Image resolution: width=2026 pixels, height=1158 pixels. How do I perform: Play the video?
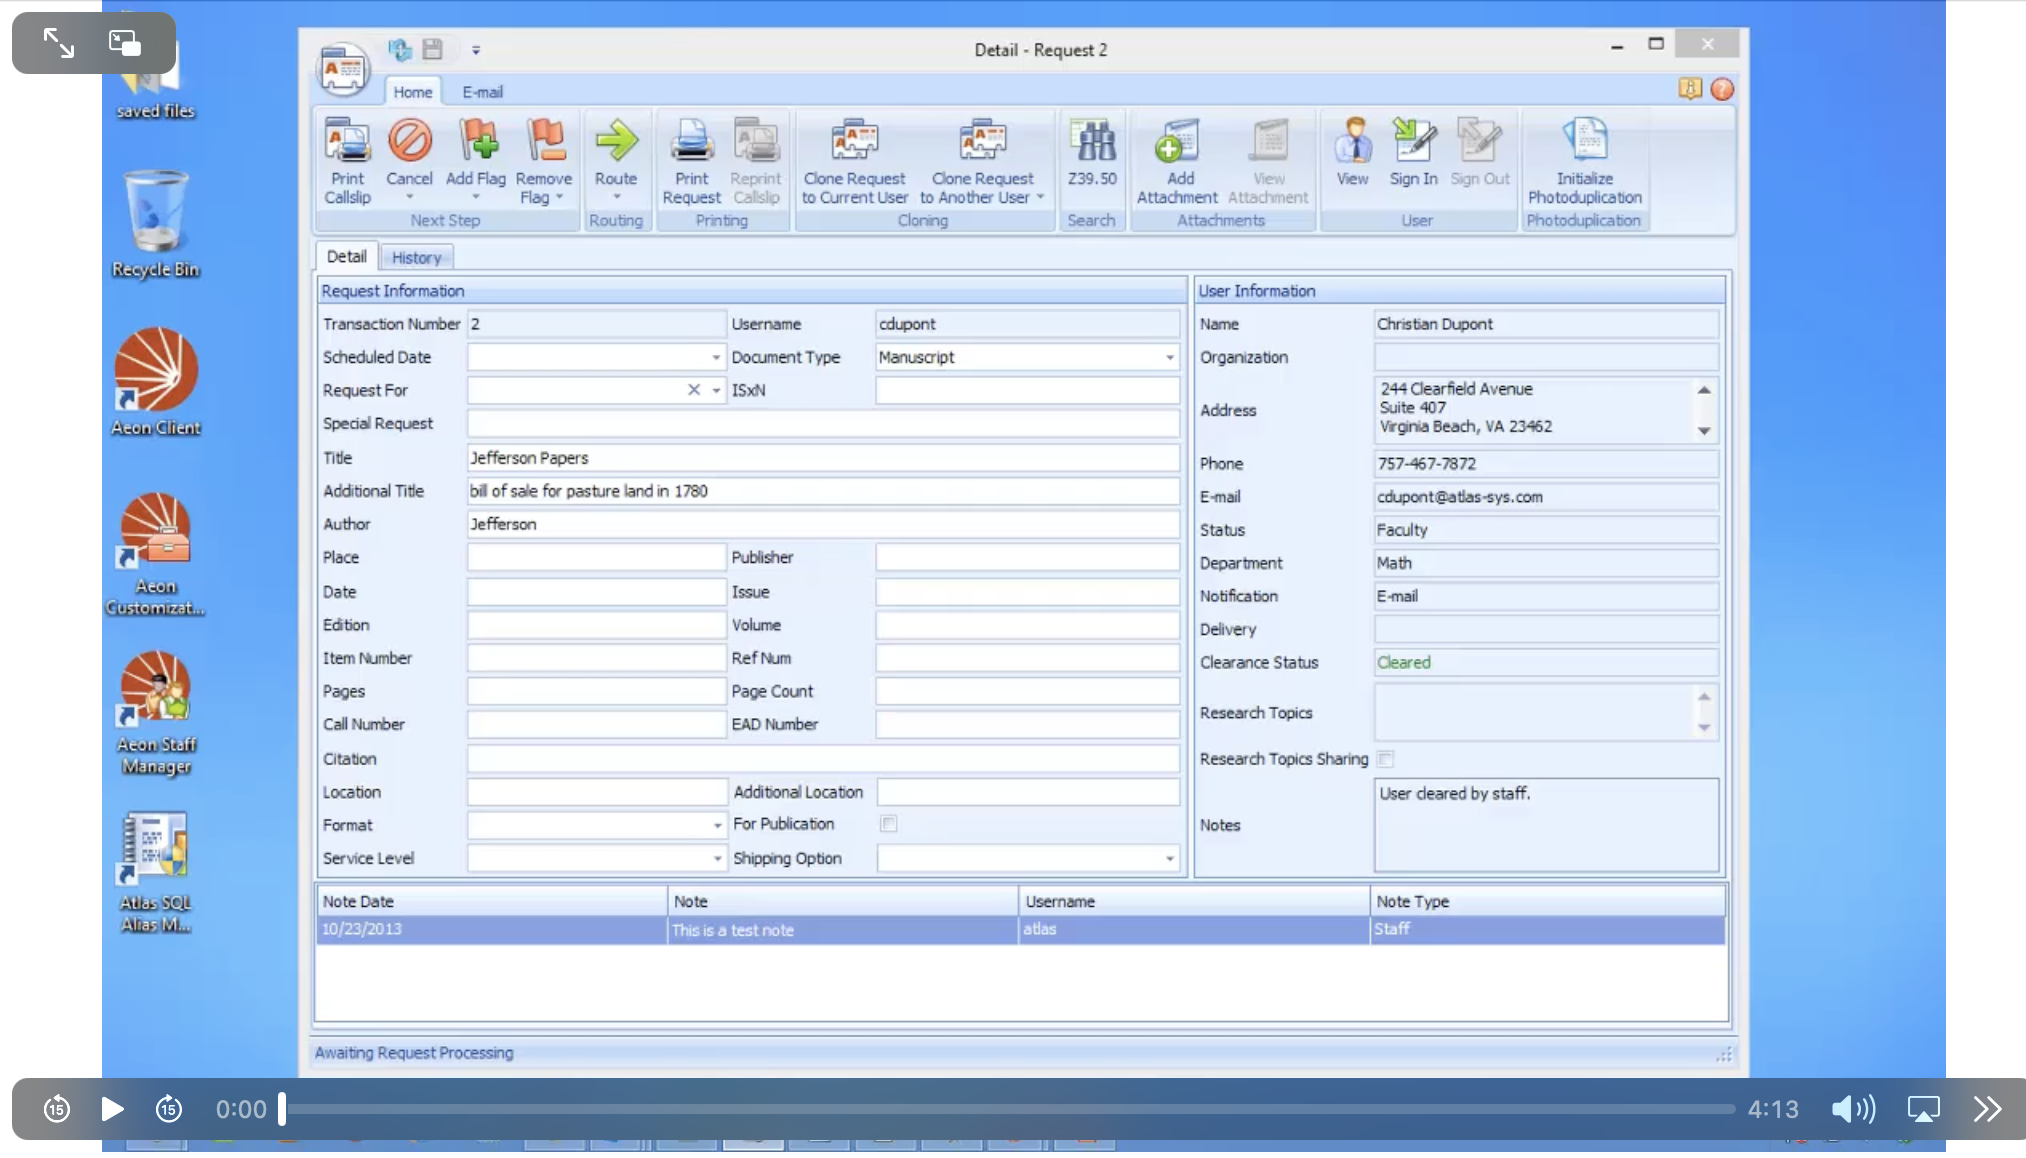point(112,1109)
